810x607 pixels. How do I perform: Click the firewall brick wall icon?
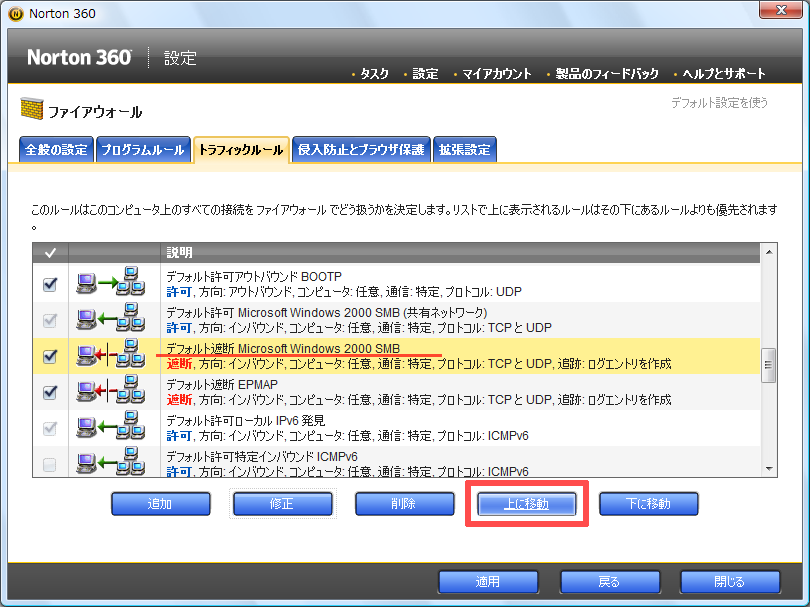[x=31, y=111]
